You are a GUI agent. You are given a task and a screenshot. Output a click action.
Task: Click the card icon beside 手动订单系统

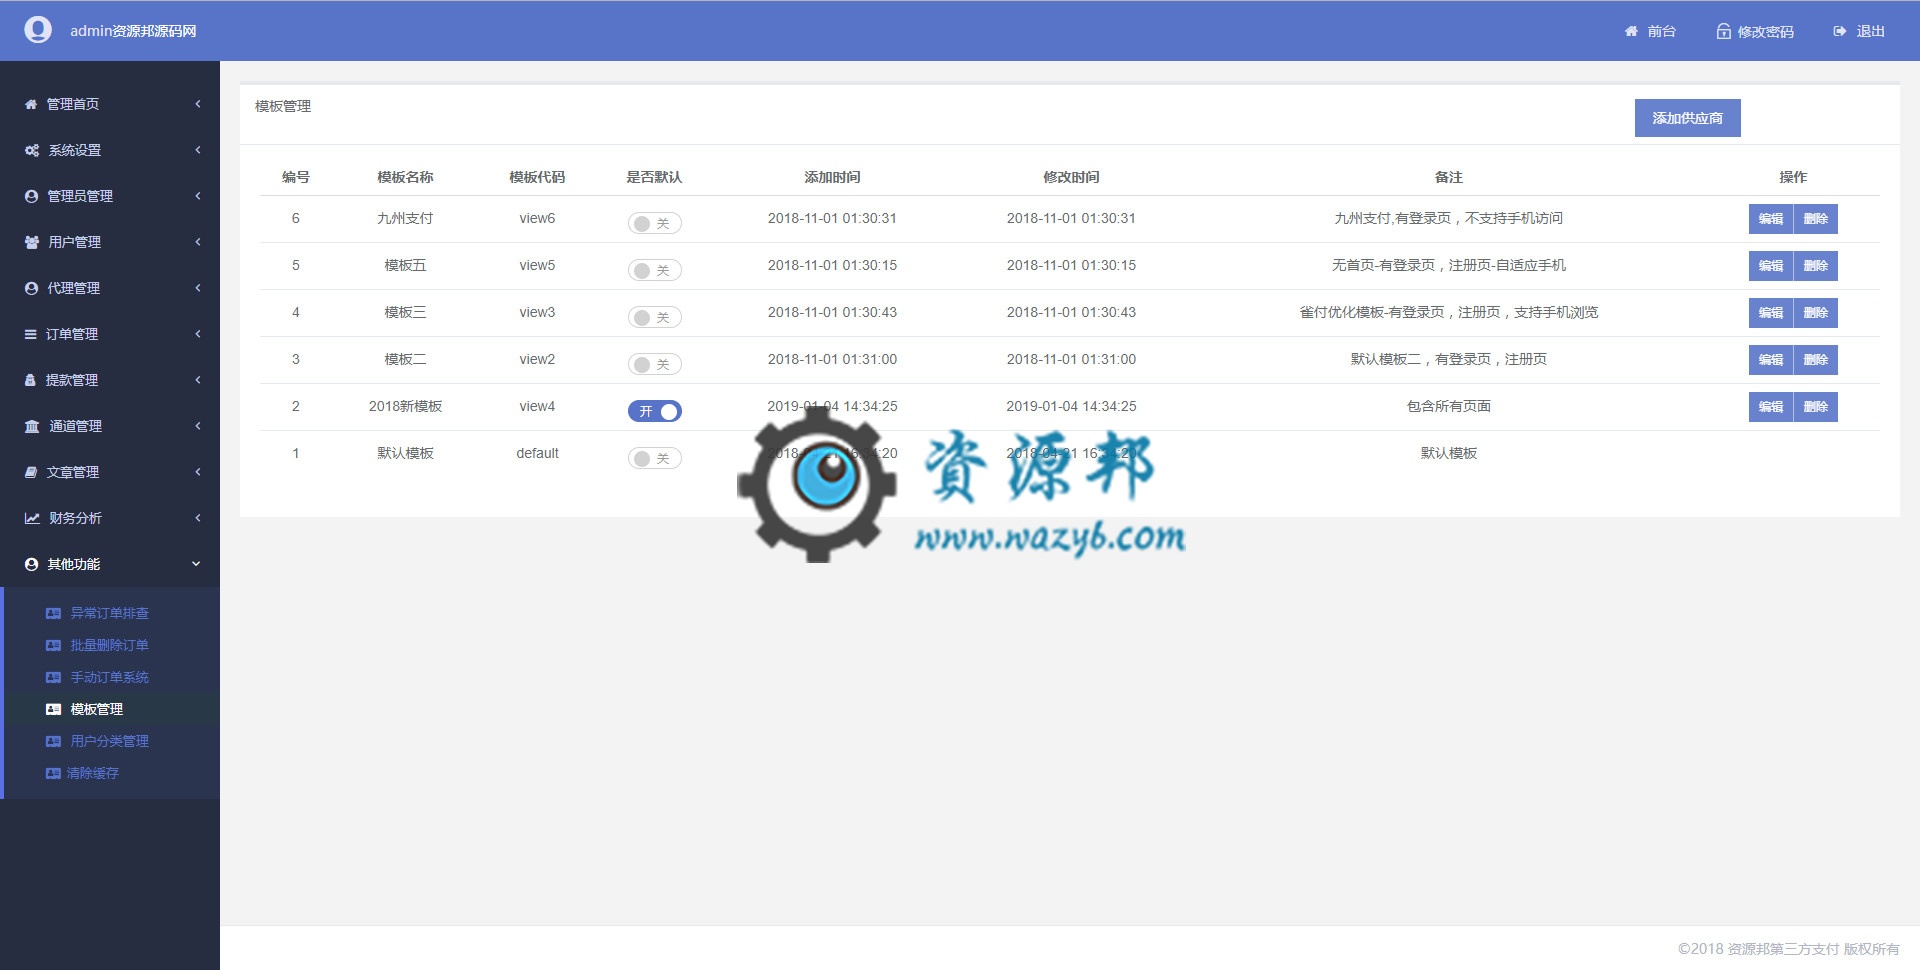click(x=53, y=677)
